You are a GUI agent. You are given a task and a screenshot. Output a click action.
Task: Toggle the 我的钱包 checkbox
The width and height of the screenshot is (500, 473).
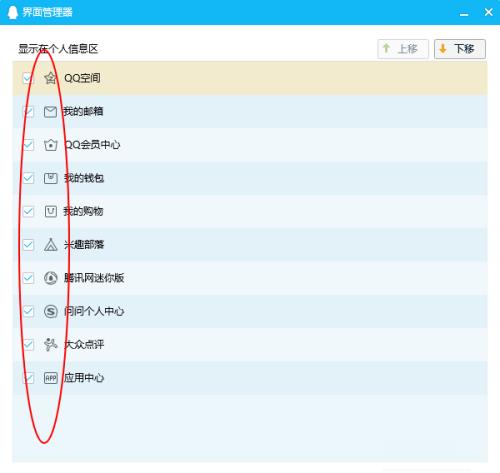pos(28,178)
